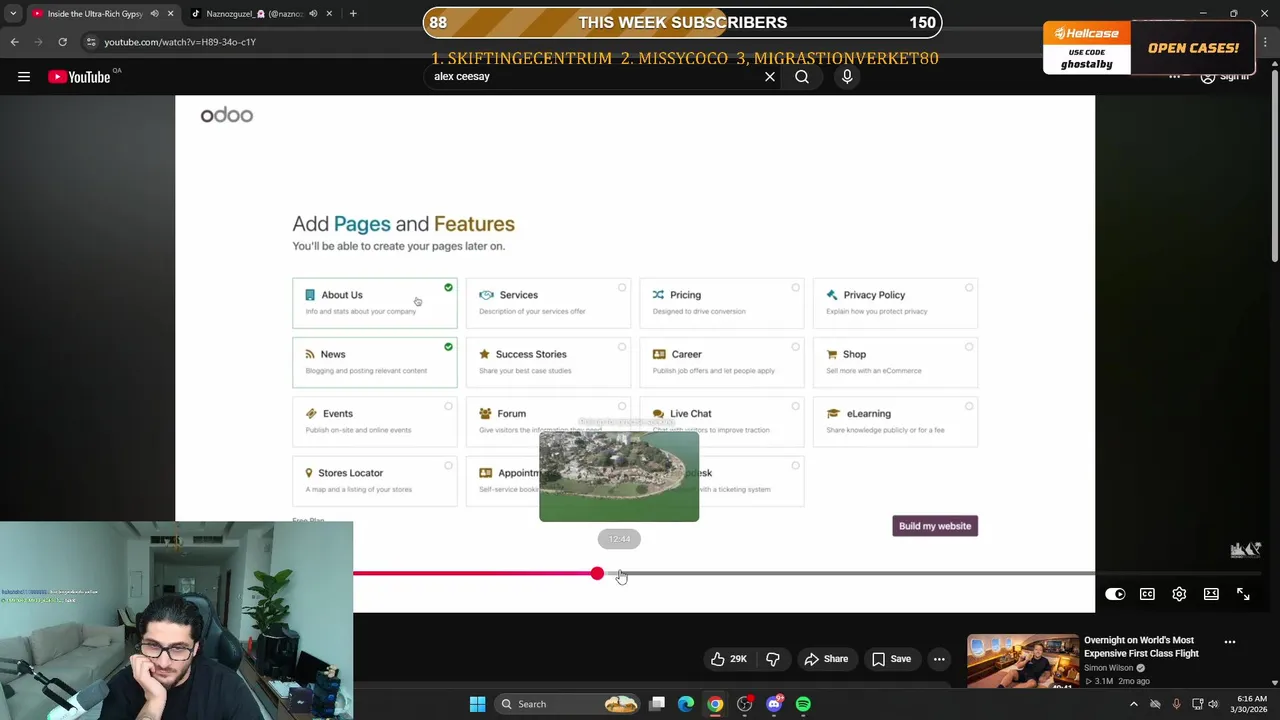Start voice search with microphone icon
The height and width of the screenshot is (720, 1280).
pyautogui.click(x=847, y=77)
